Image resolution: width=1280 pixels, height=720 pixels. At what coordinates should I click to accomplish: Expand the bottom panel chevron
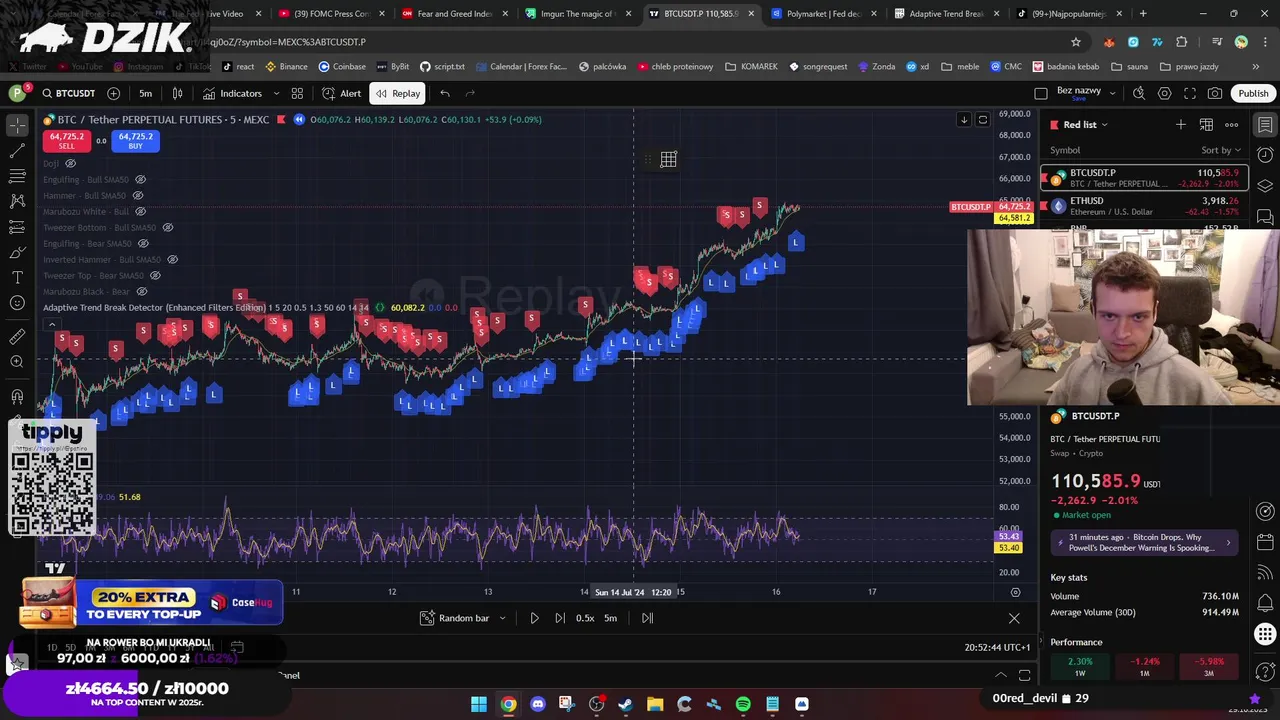point(1001,675)
